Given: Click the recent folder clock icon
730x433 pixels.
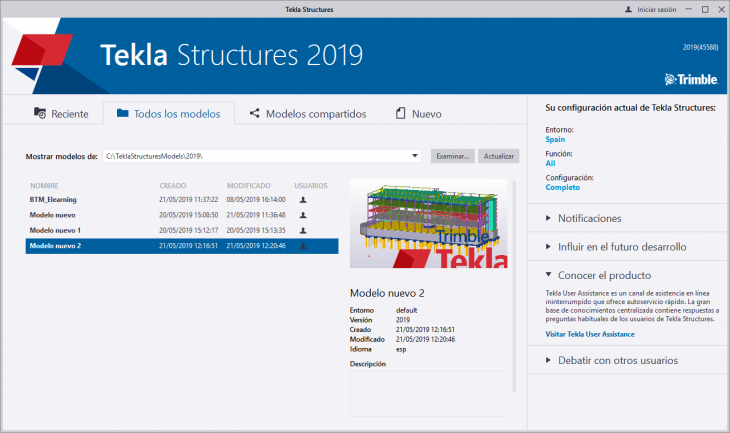Looking at the screenshot, I should click(x=40, y=113).
